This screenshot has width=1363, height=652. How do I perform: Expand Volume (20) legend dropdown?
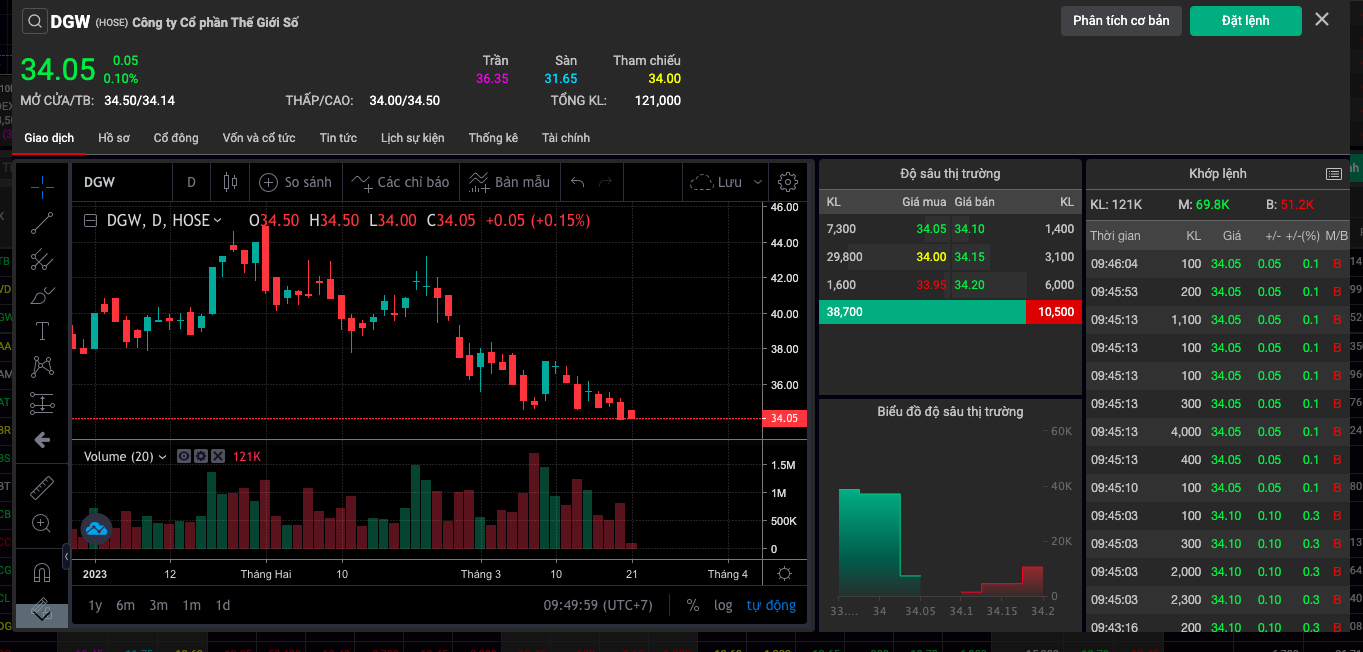163,456
